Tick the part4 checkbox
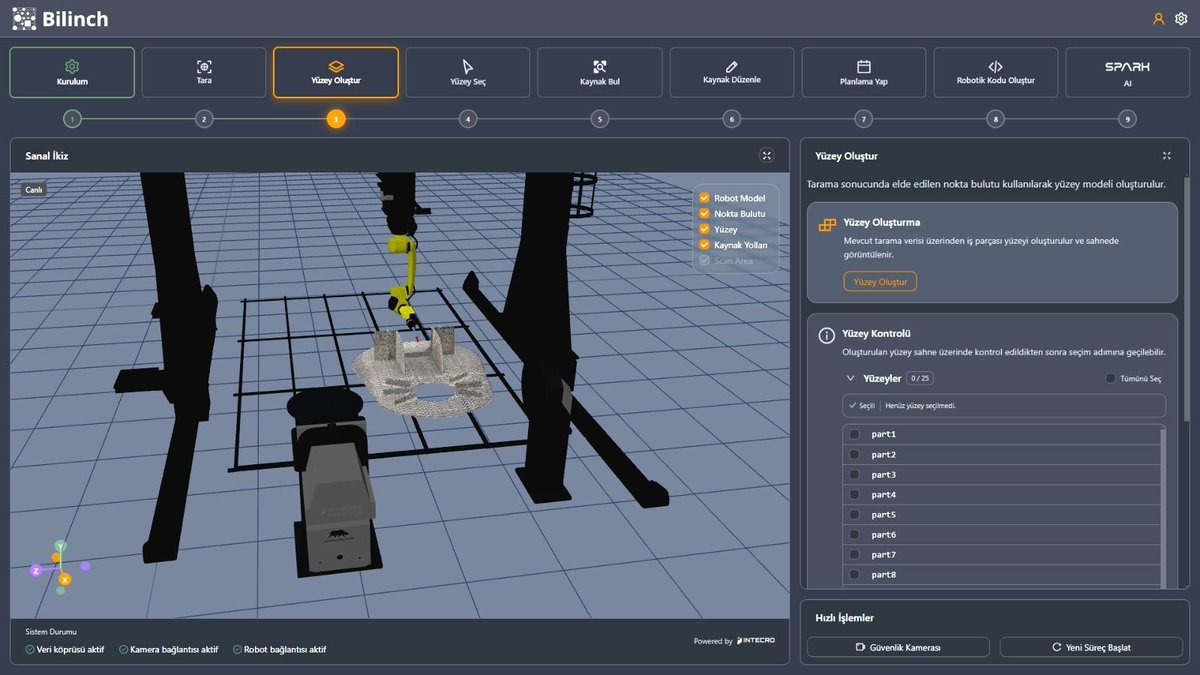The height and width of the screenshot is (675, 1200). (x=854, y=494)
